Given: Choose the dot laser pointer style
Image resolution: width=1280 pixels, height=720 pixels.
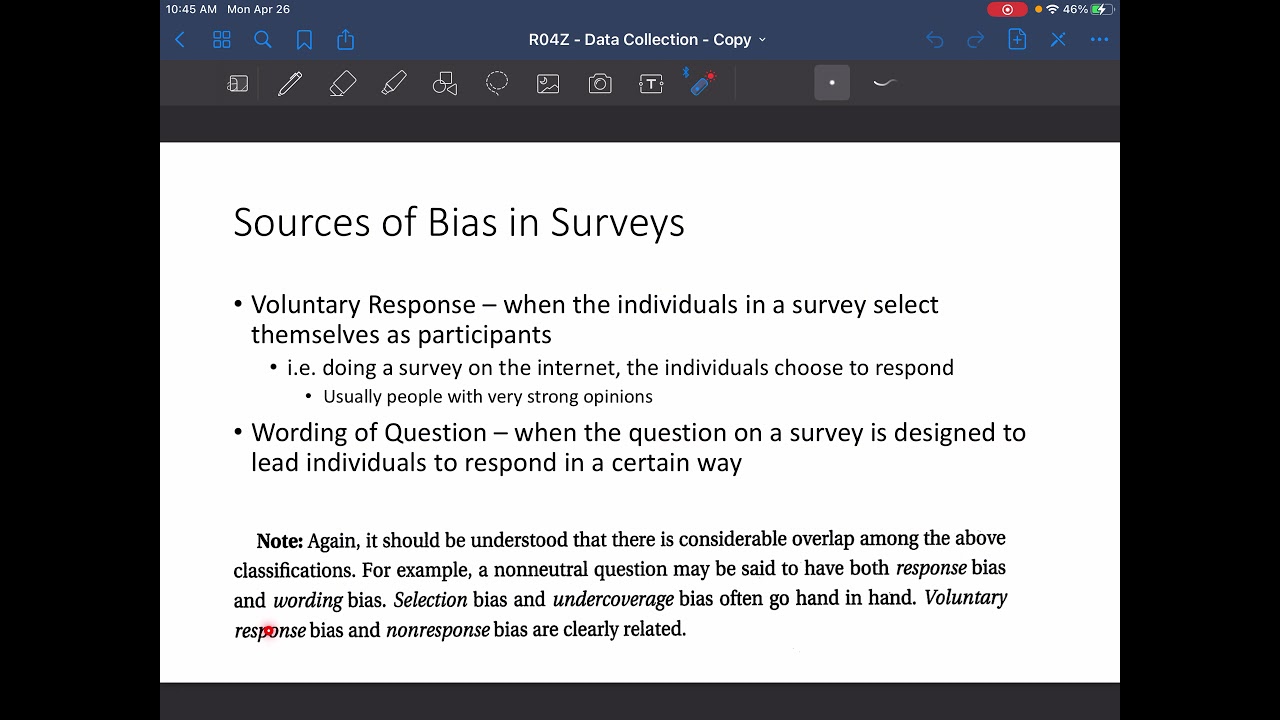Looking at the screenshot, I should (x=832, y=83).
